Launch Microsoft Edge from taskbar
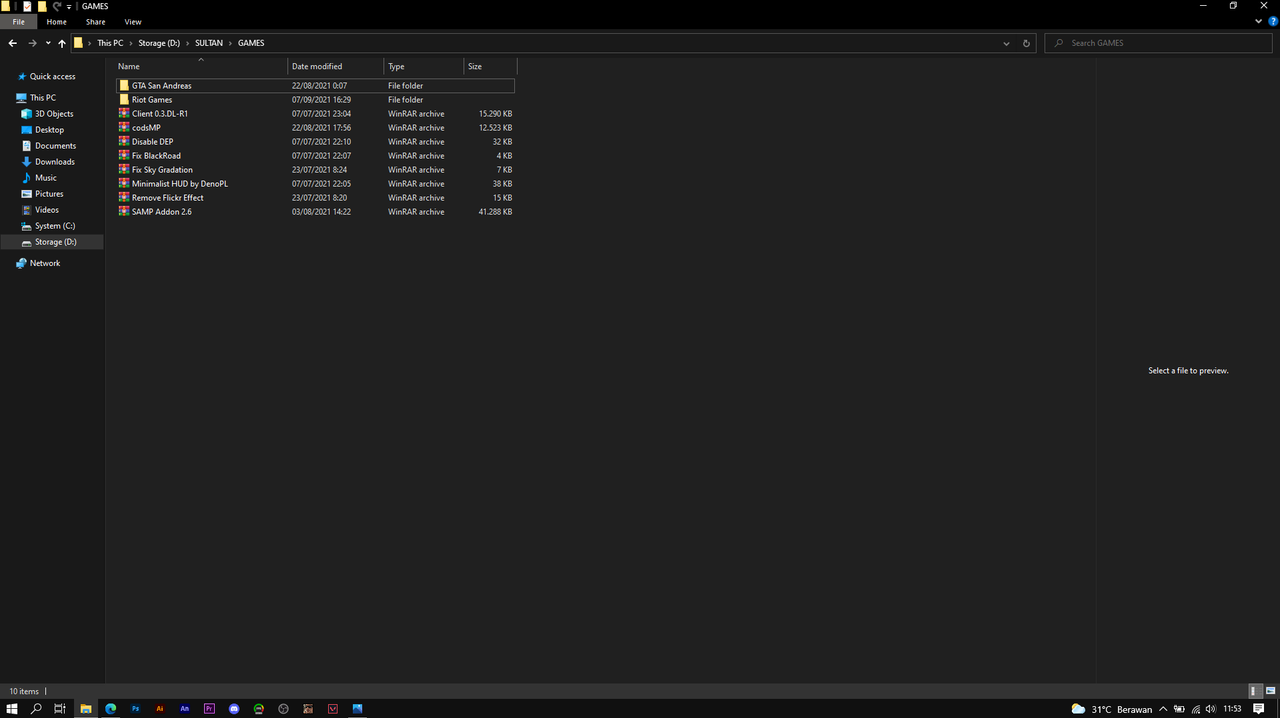Screen dimensions: 1280x718 pos(111,709)
